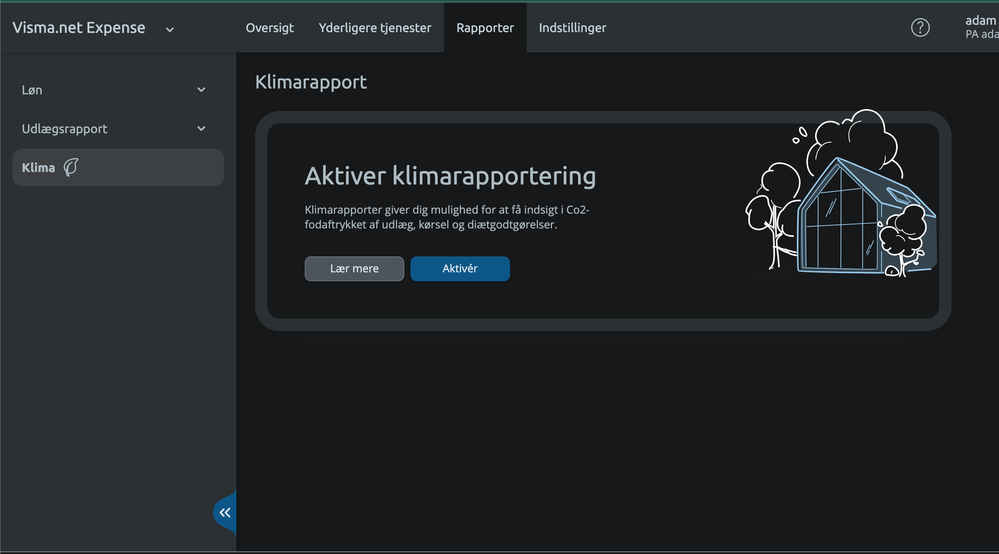Open the help question mark icon
The image size is (999, 554).
pyautogui.click(x=920, y=27)
